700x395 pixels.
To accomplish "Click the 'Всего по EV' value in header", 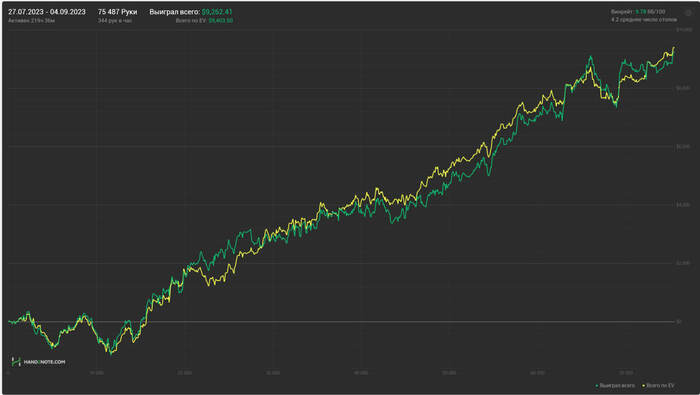I will tap(221, 21).
